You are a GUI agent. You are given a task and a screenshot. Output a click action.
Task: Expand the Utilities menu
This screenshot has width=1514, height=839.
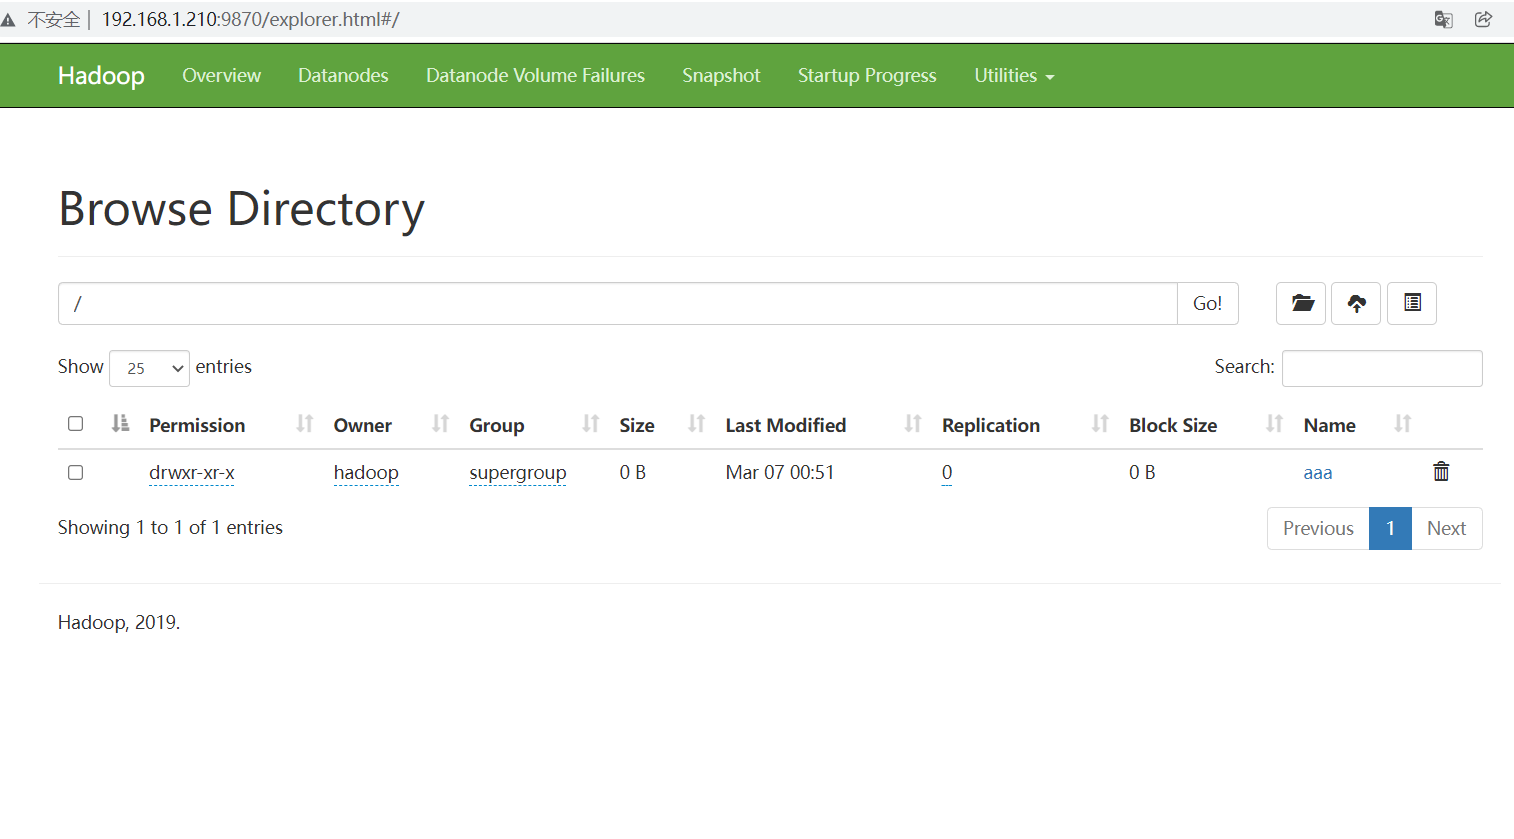tap(1014, 75)
